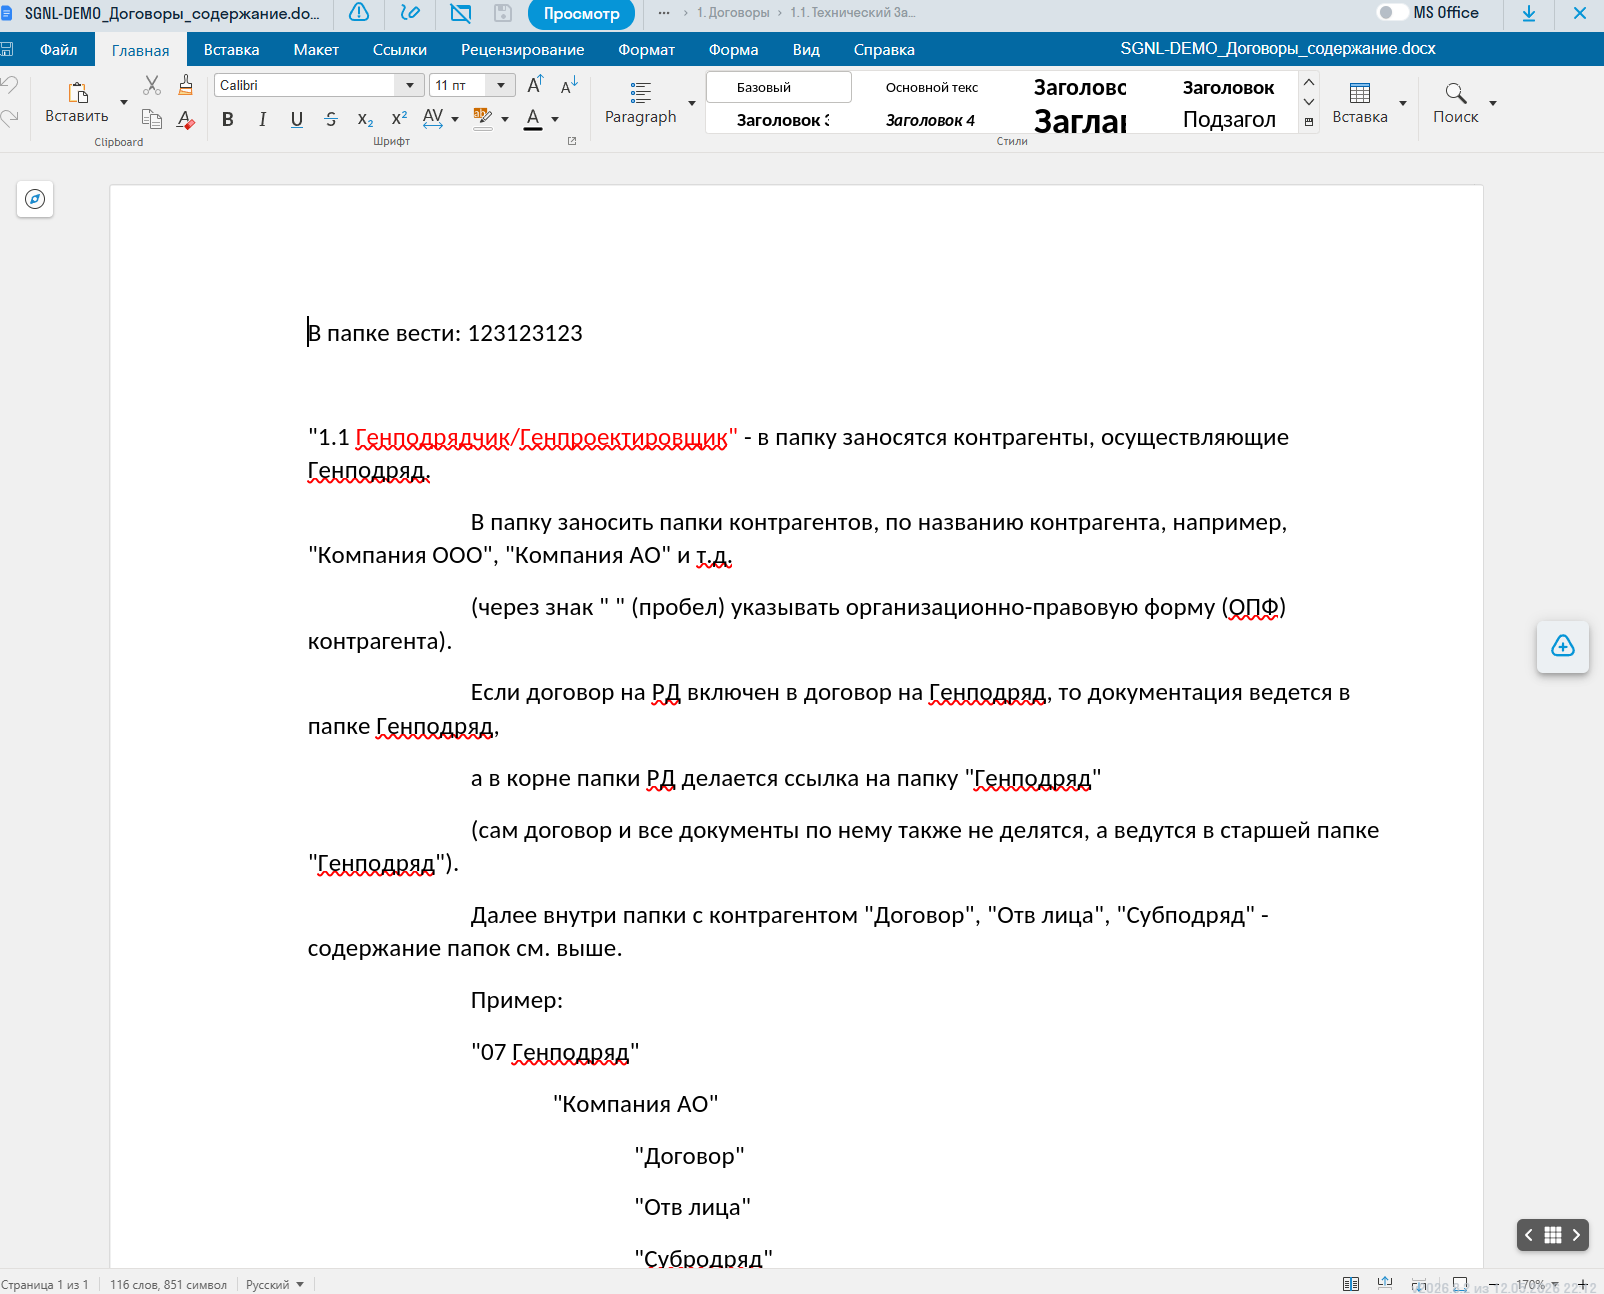Click the signature pen icon in title bar
The width and height of the screenshot is (1604, 1294).
coord(410,13)
